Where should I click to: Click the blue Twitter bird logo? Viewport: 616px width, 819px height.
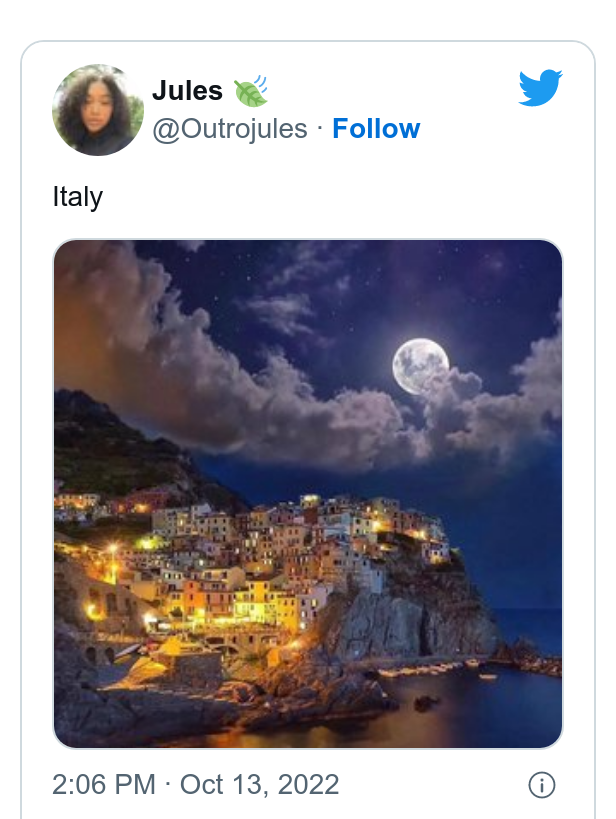tap(540, 87)
